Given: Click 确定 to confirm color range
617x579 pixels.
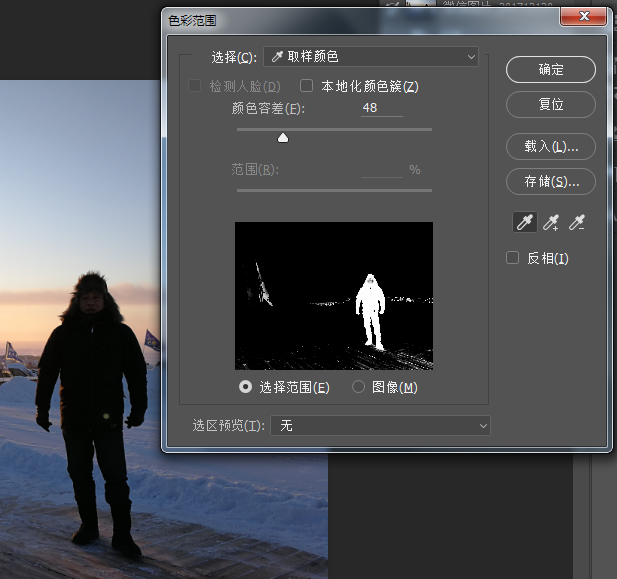Looking at the screenshot, I should (x=551, y=69).
